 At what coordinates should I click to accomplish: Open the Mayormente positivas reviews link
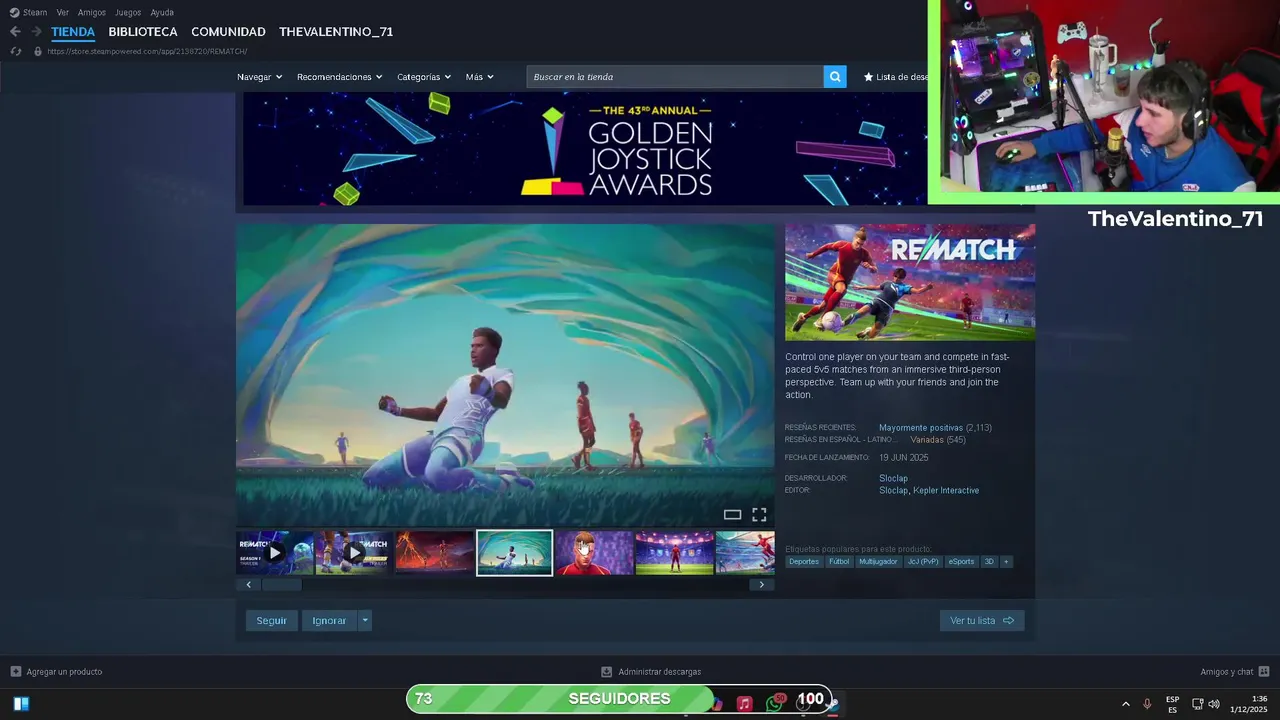tap(921, 428)
